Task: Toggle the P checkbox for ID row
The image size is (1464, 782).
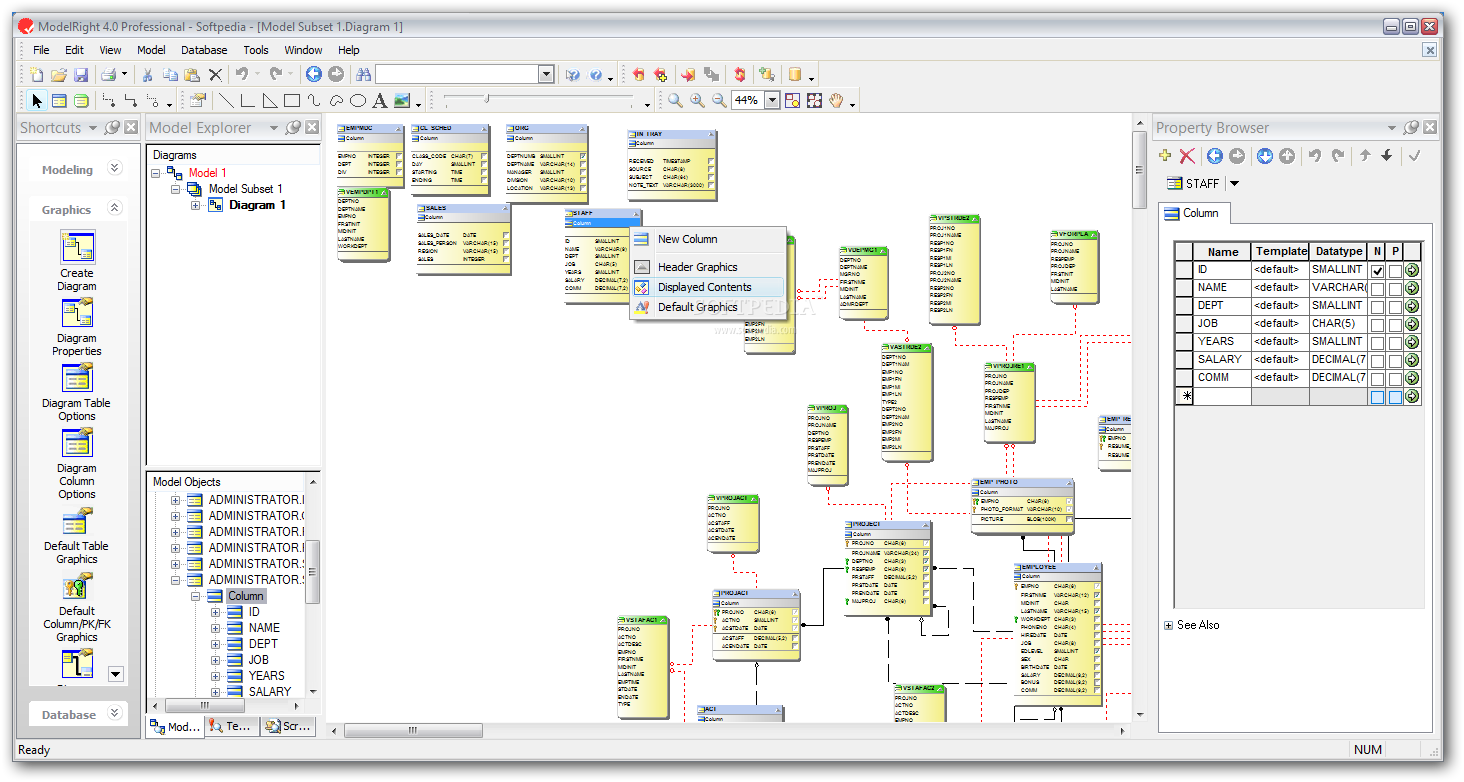Action: point(1395,270)
